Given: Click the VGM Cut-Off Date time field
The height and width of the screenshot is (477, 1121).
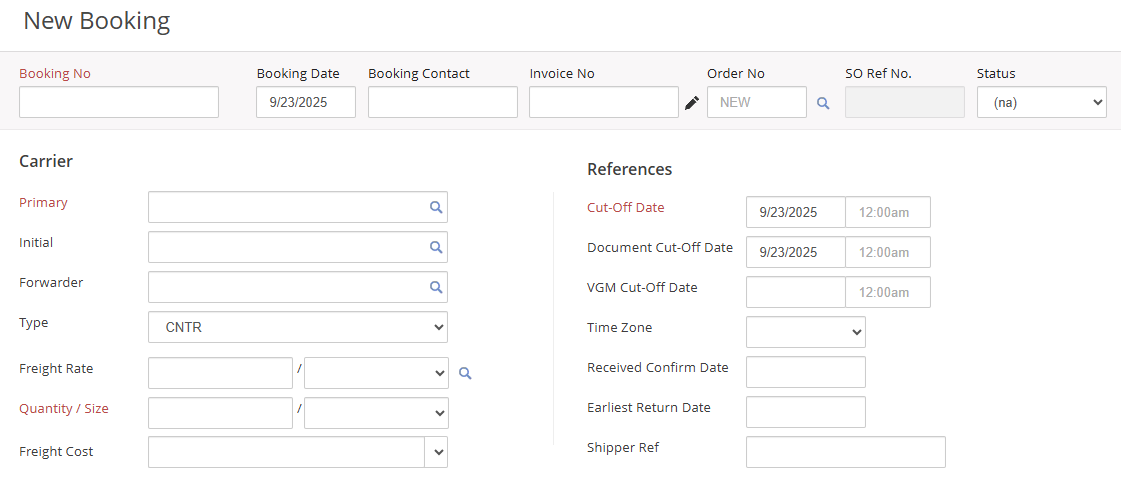Looking at the screenshot, I should (x=888, y=292).
